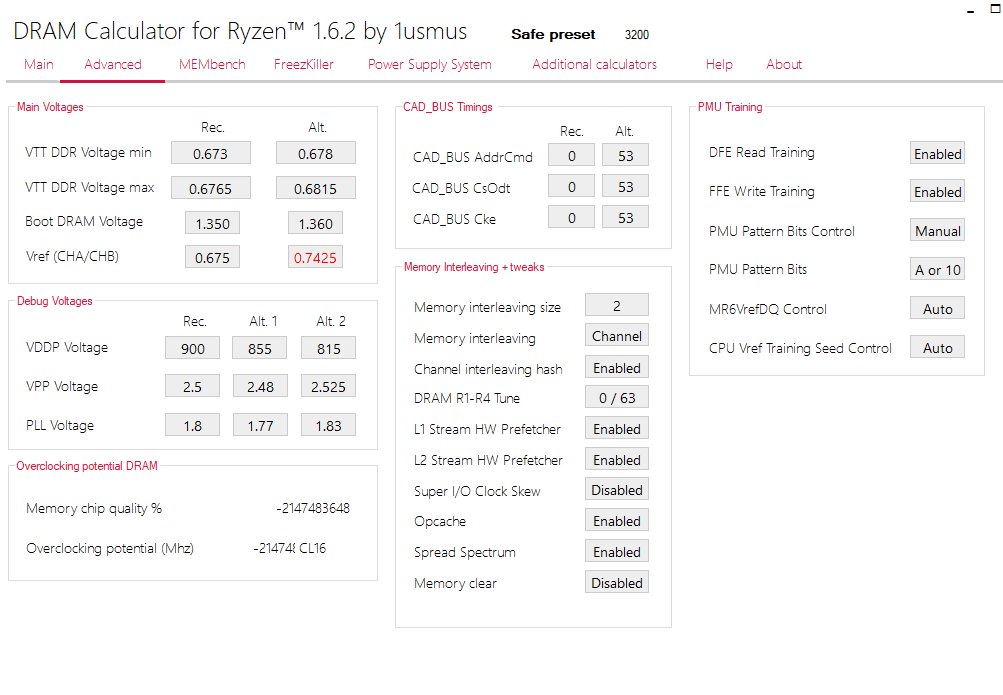The width and height of the screenshot is (1003, 695).
Task: Select CAD_BUS Cke Alt. value 53
Action: point(626,218)
